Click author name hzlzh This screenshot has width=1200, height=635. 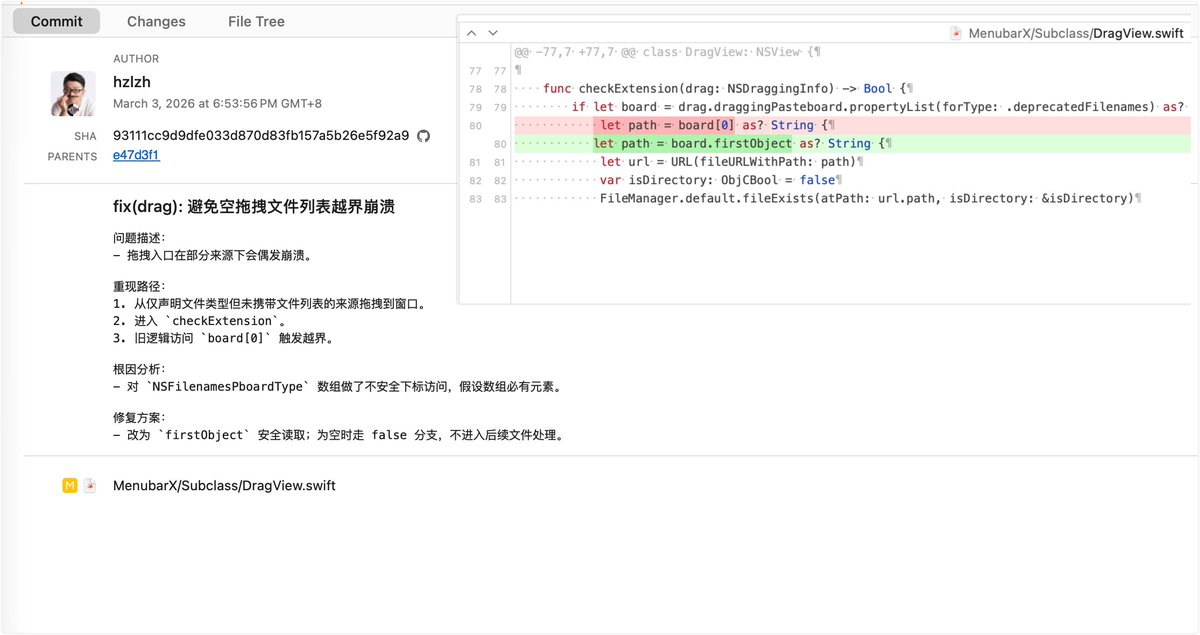point(132,82)
